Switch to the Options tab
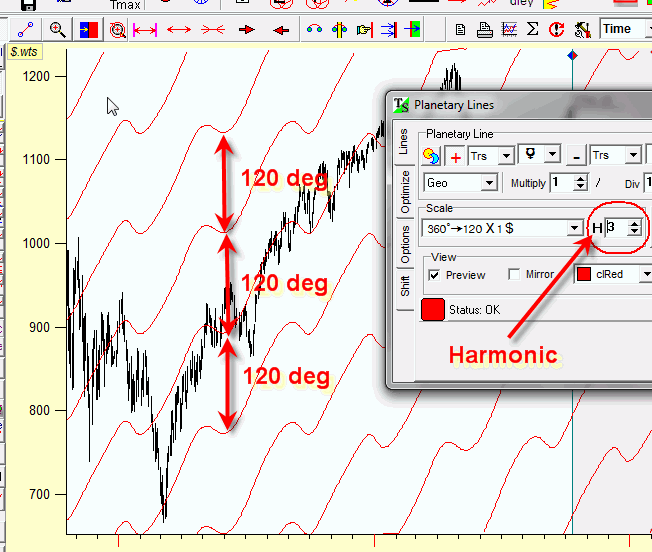The width and height of the screenshot is (652, 552). coord(405,243)
